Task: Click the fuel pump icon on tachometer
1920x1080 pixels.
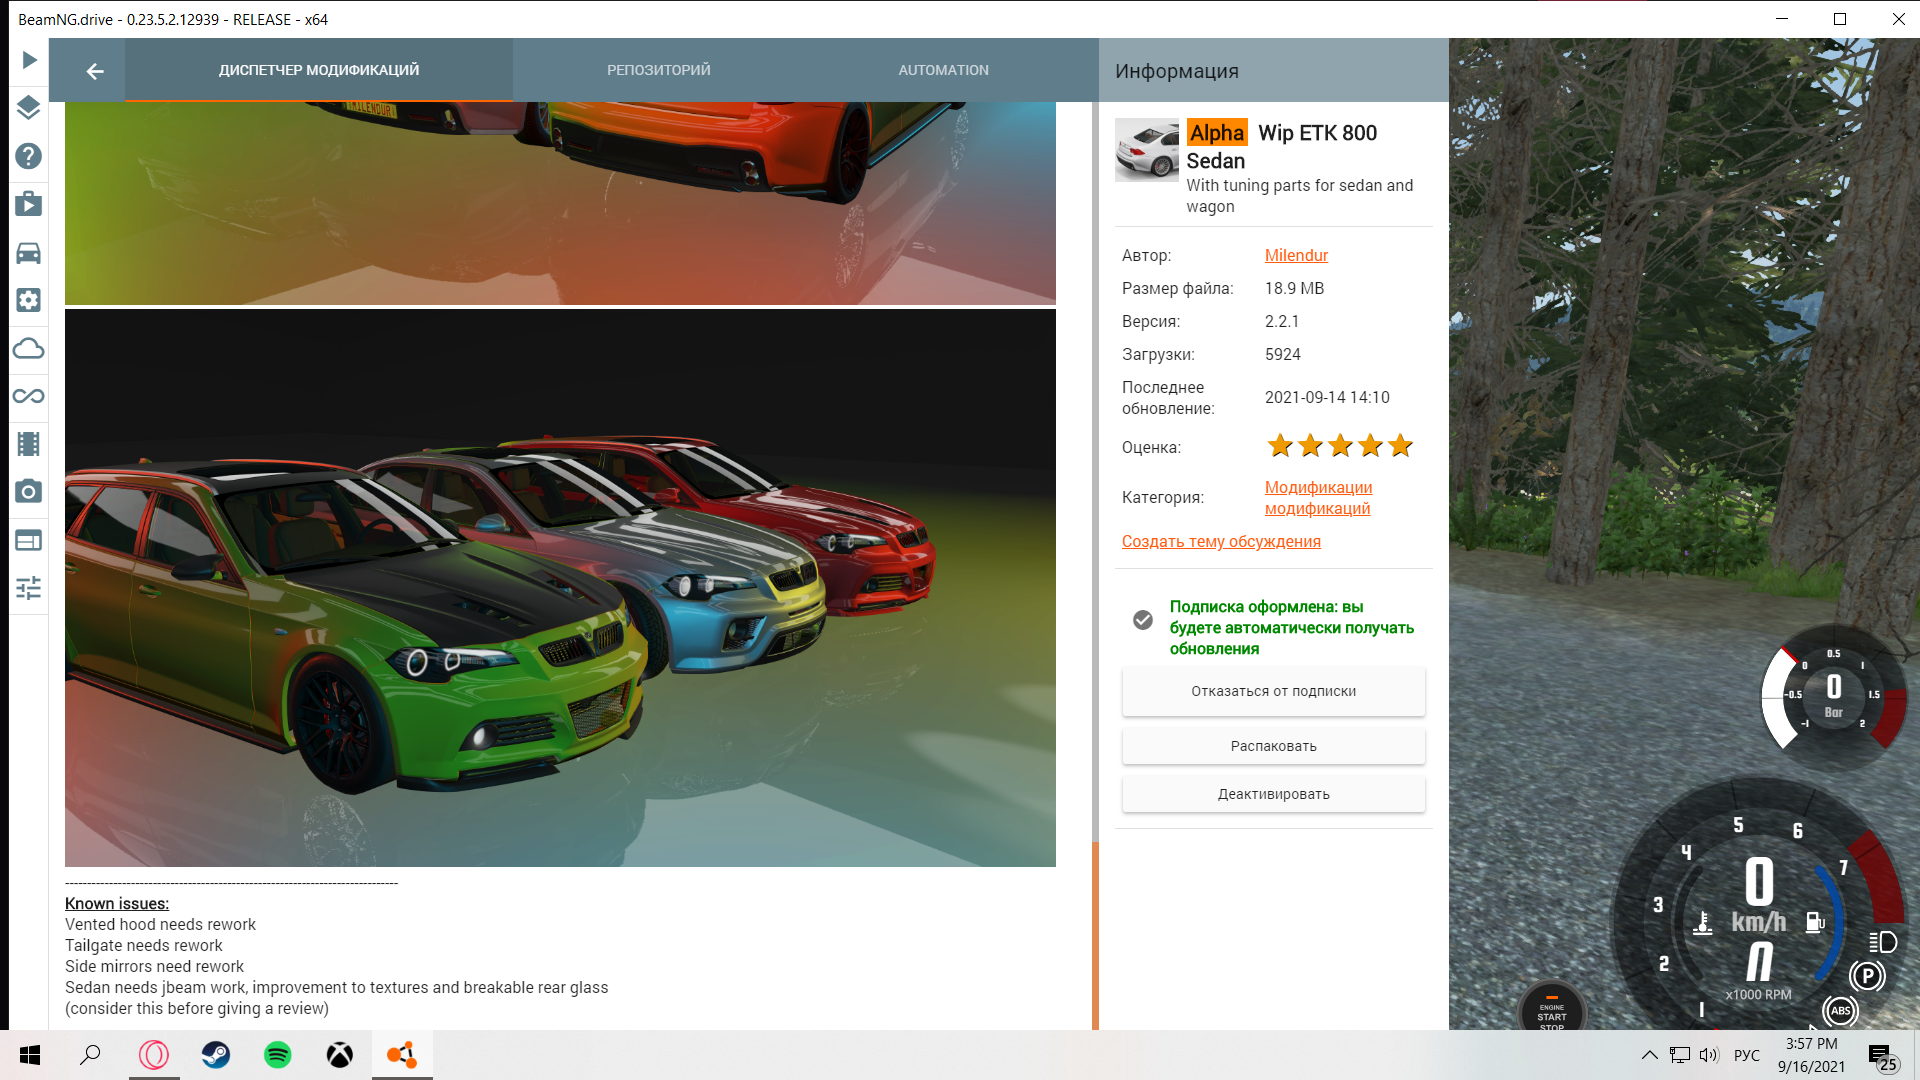Action: click(x=1815, y=922)
